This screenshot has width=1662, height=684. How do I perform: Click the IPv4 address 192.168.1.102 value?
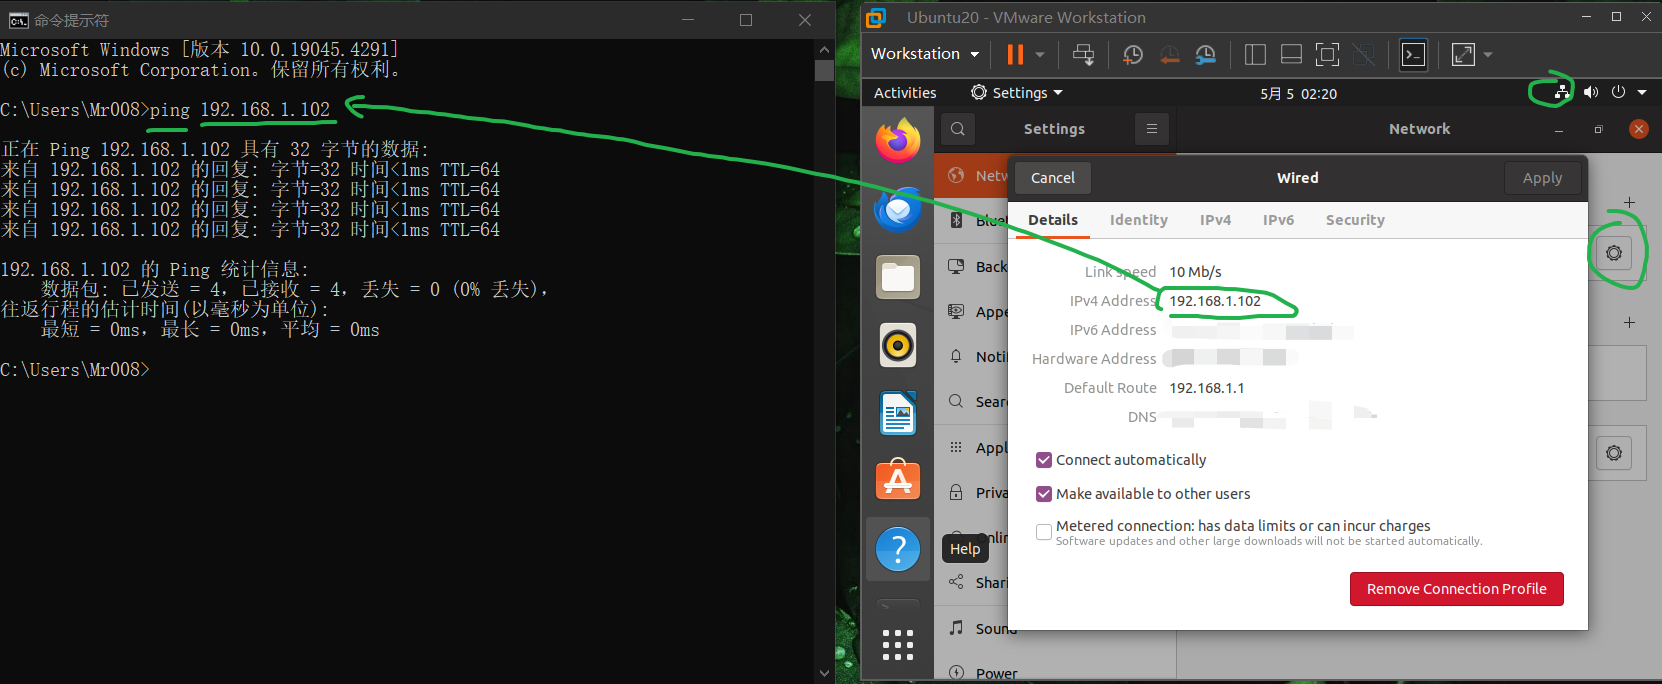[1215, 301]
